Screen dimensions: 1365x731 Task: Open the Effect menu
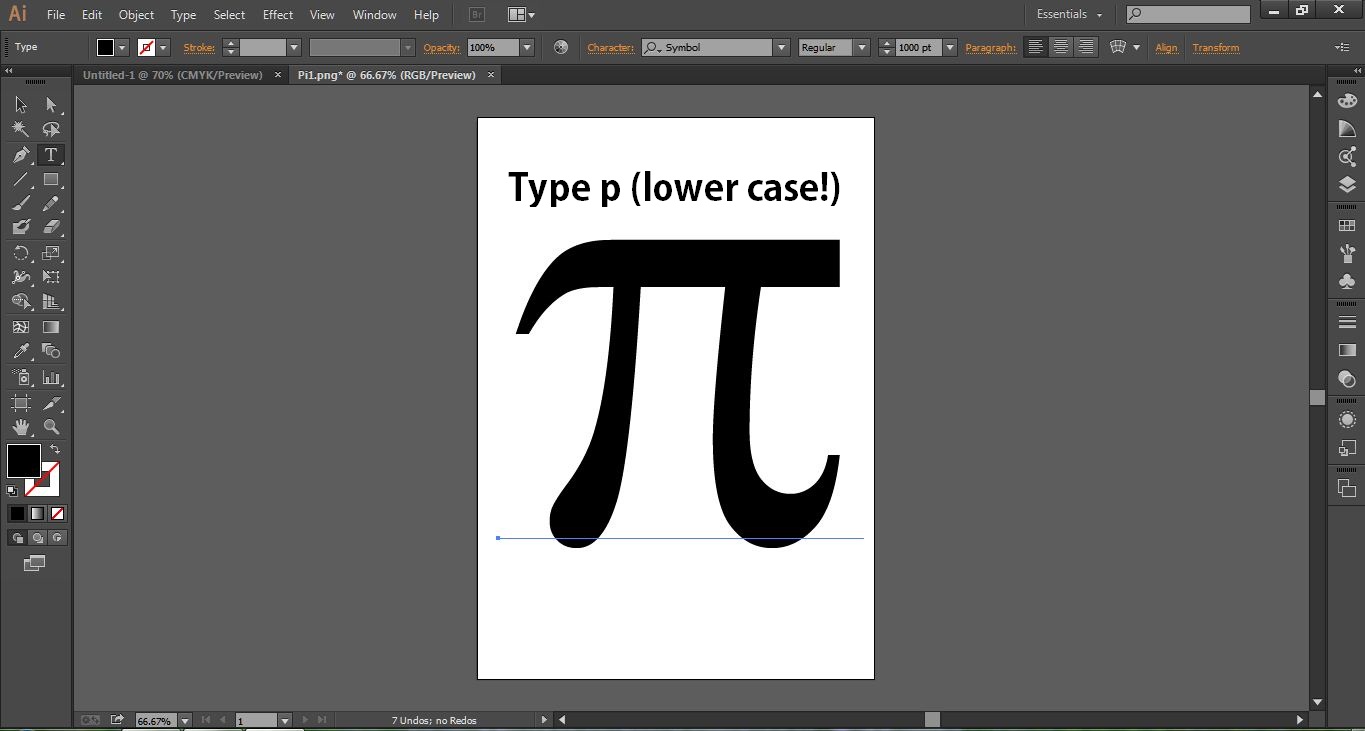coord(278,15)
